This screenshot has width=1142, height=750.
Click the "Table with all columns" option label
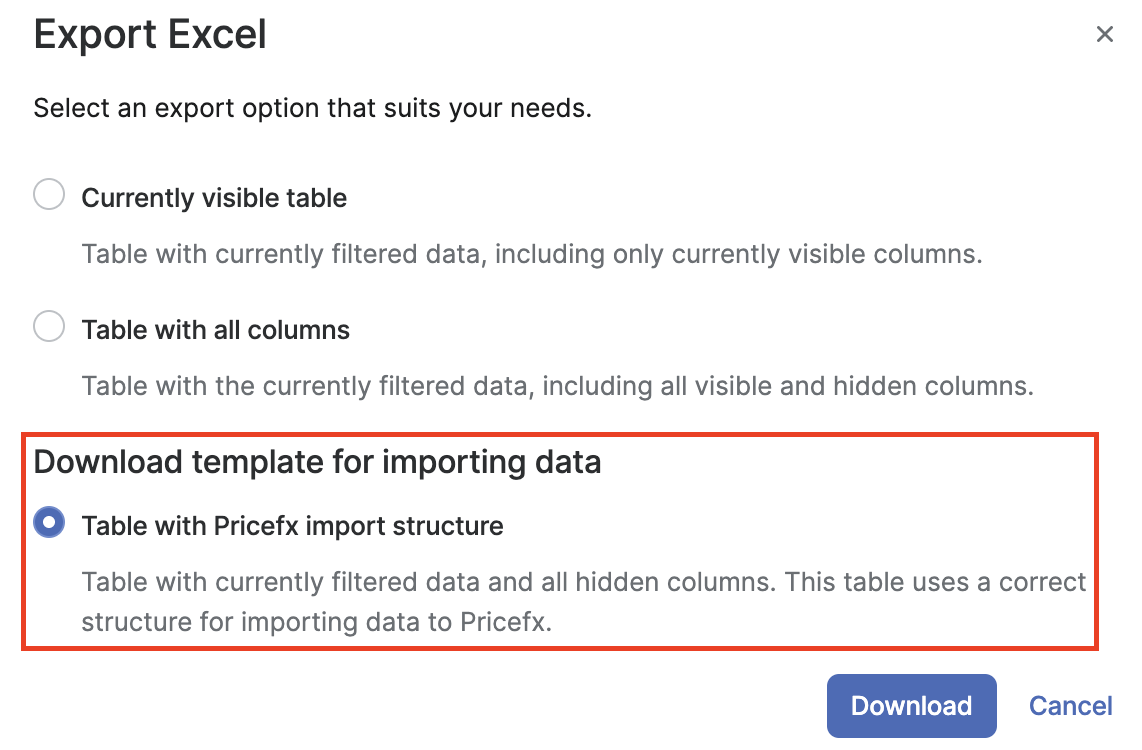click(x=216, y=330)
